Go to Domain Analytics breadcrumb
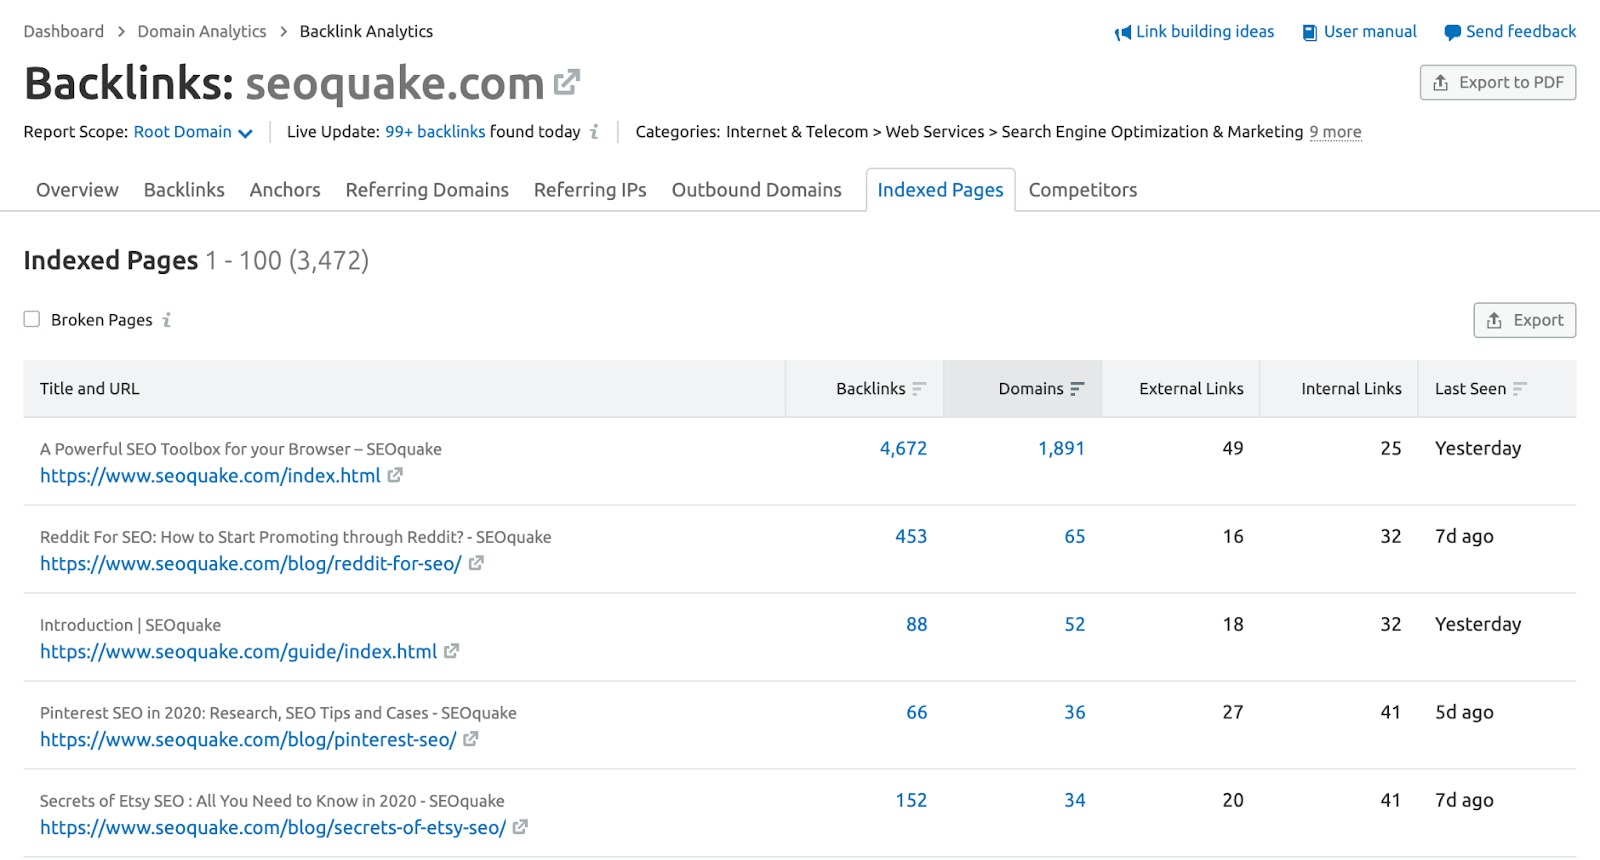The width and height of the screenshot is (1600, 860). coord(202,31)
